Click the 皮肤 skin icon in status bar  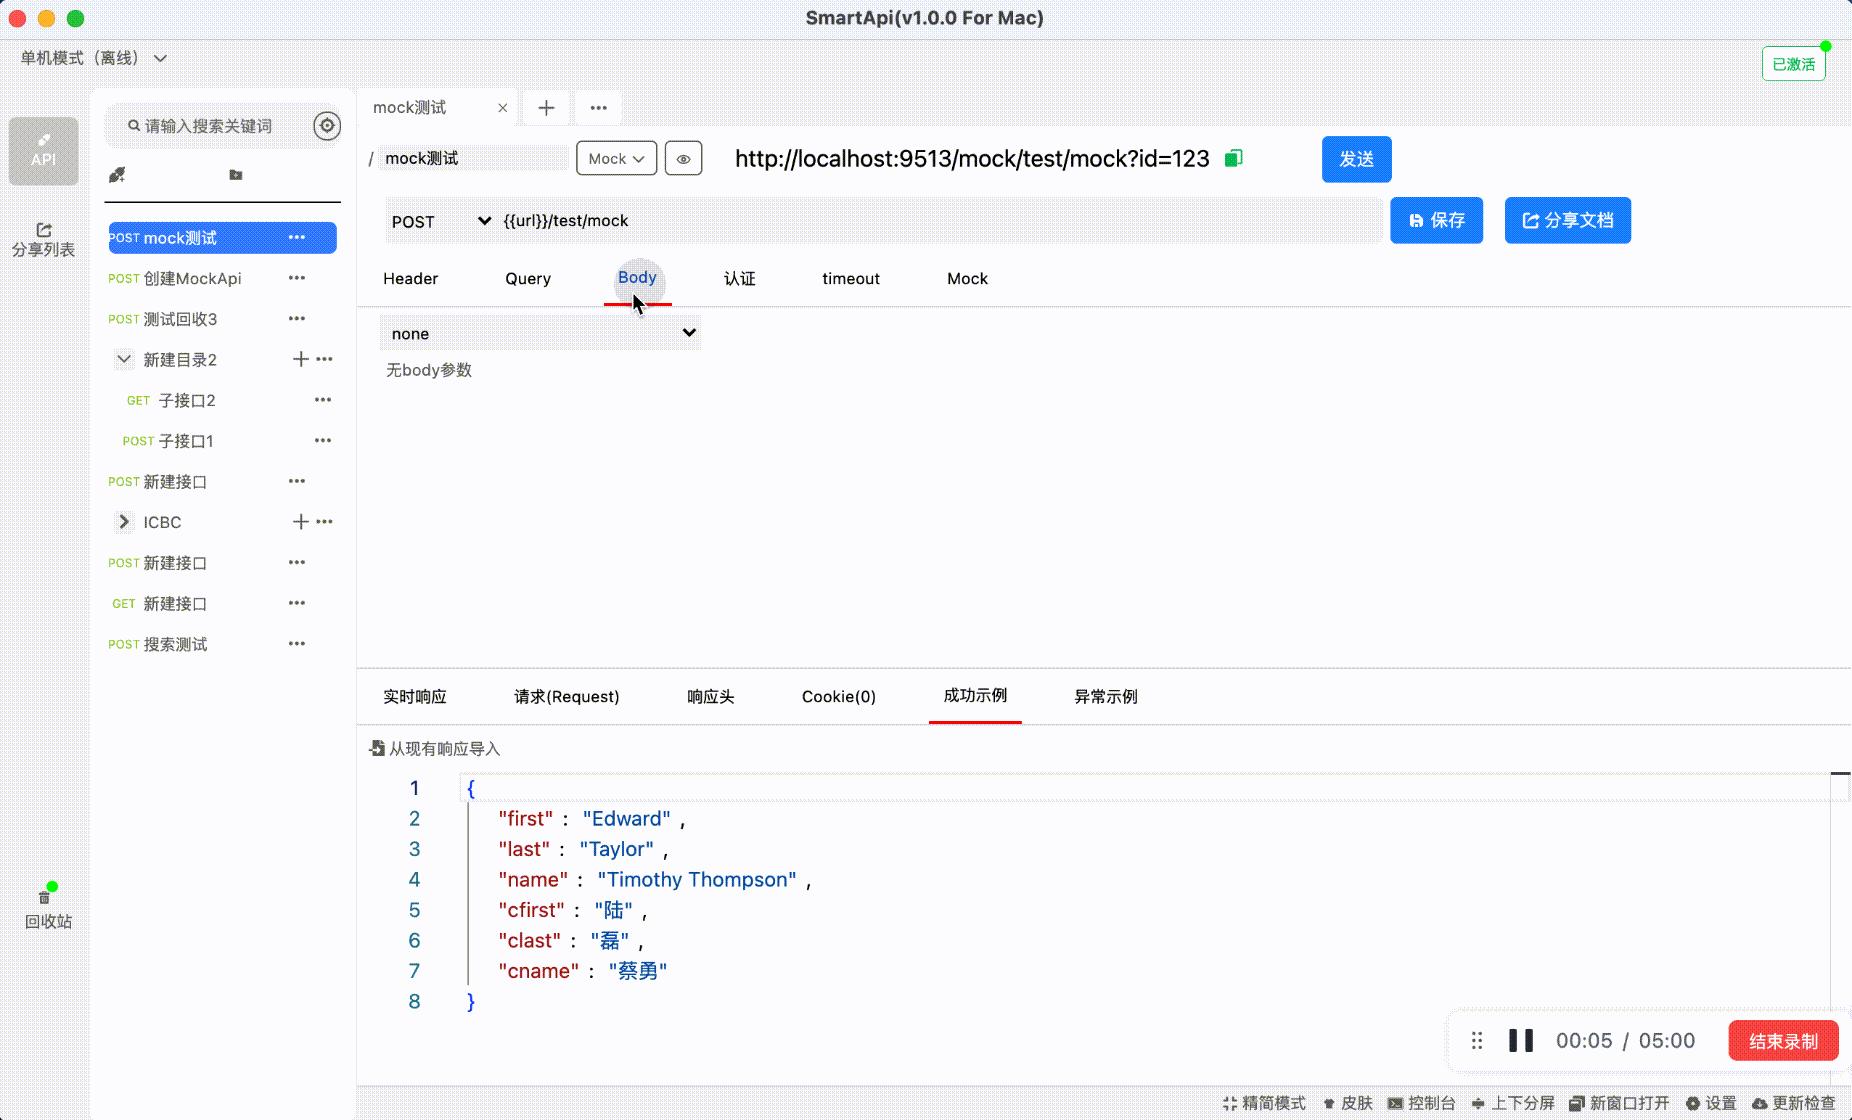pyautogui.click(x=1349, y=1103)
